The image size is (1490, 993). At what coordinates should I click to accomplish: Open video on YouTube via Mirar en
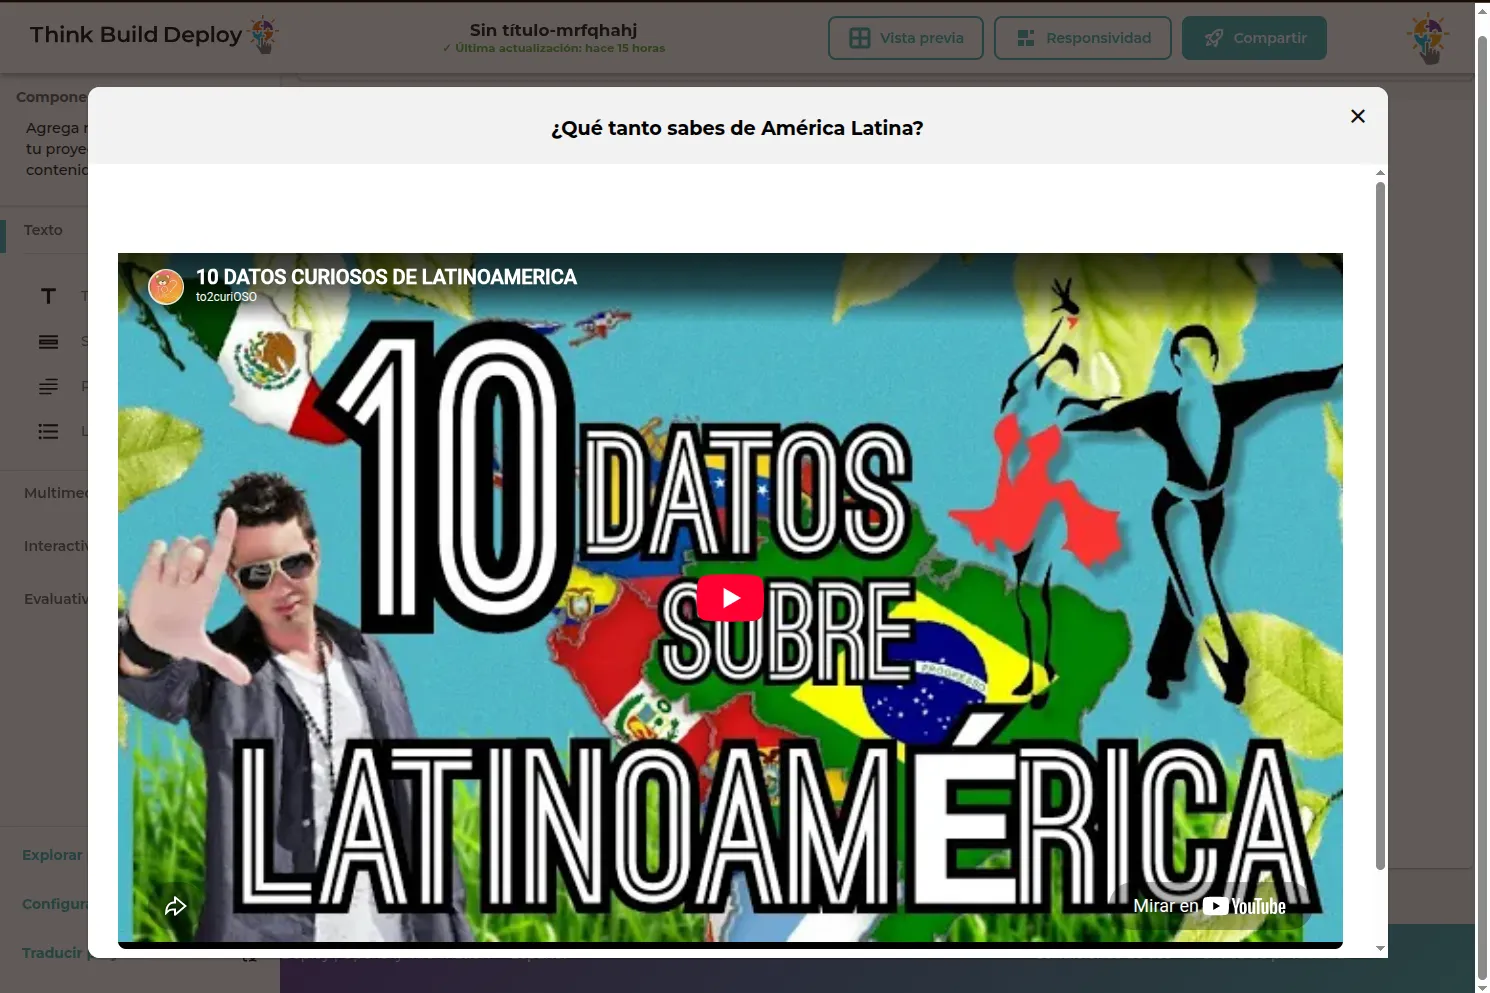[x=1209, y=906]
